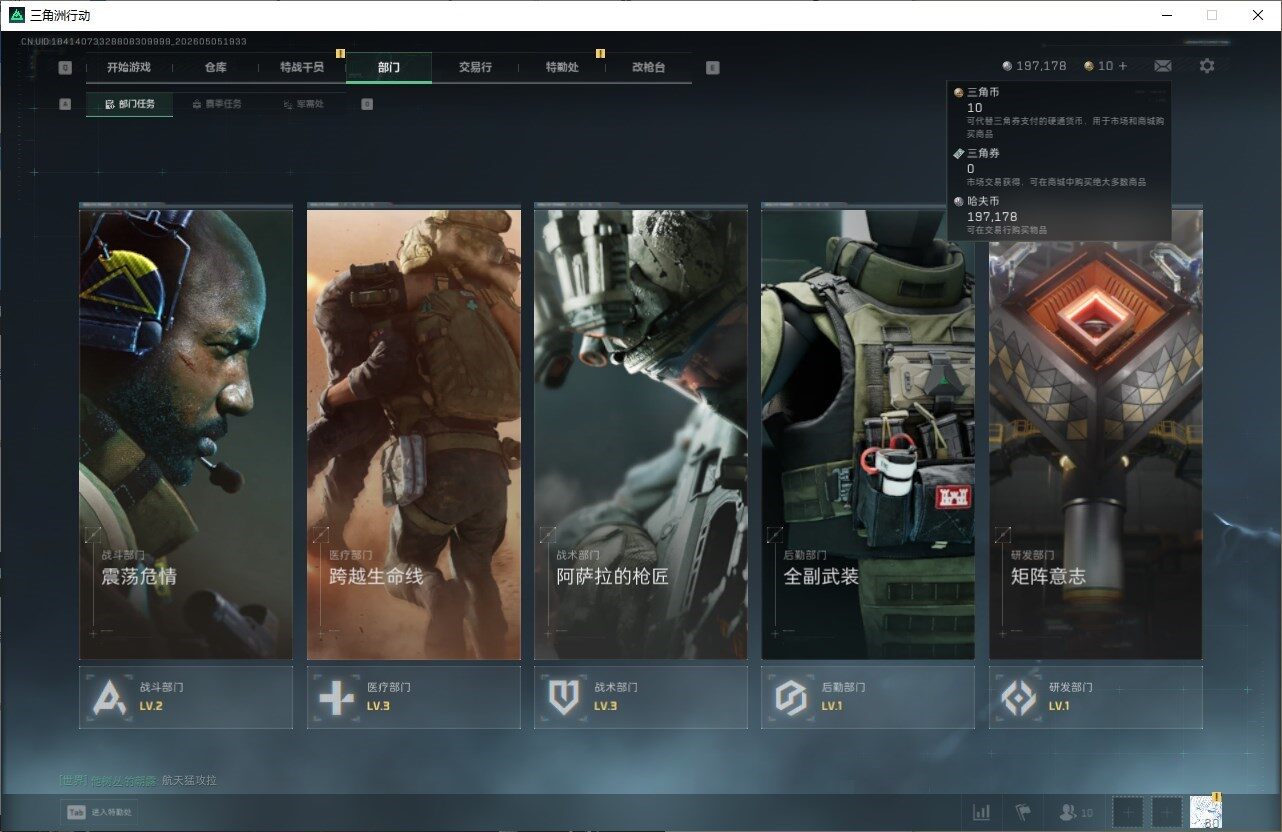Open the flag icon in bottom bar
The height and width of the screenshot is (832, 1282).
1023,812
